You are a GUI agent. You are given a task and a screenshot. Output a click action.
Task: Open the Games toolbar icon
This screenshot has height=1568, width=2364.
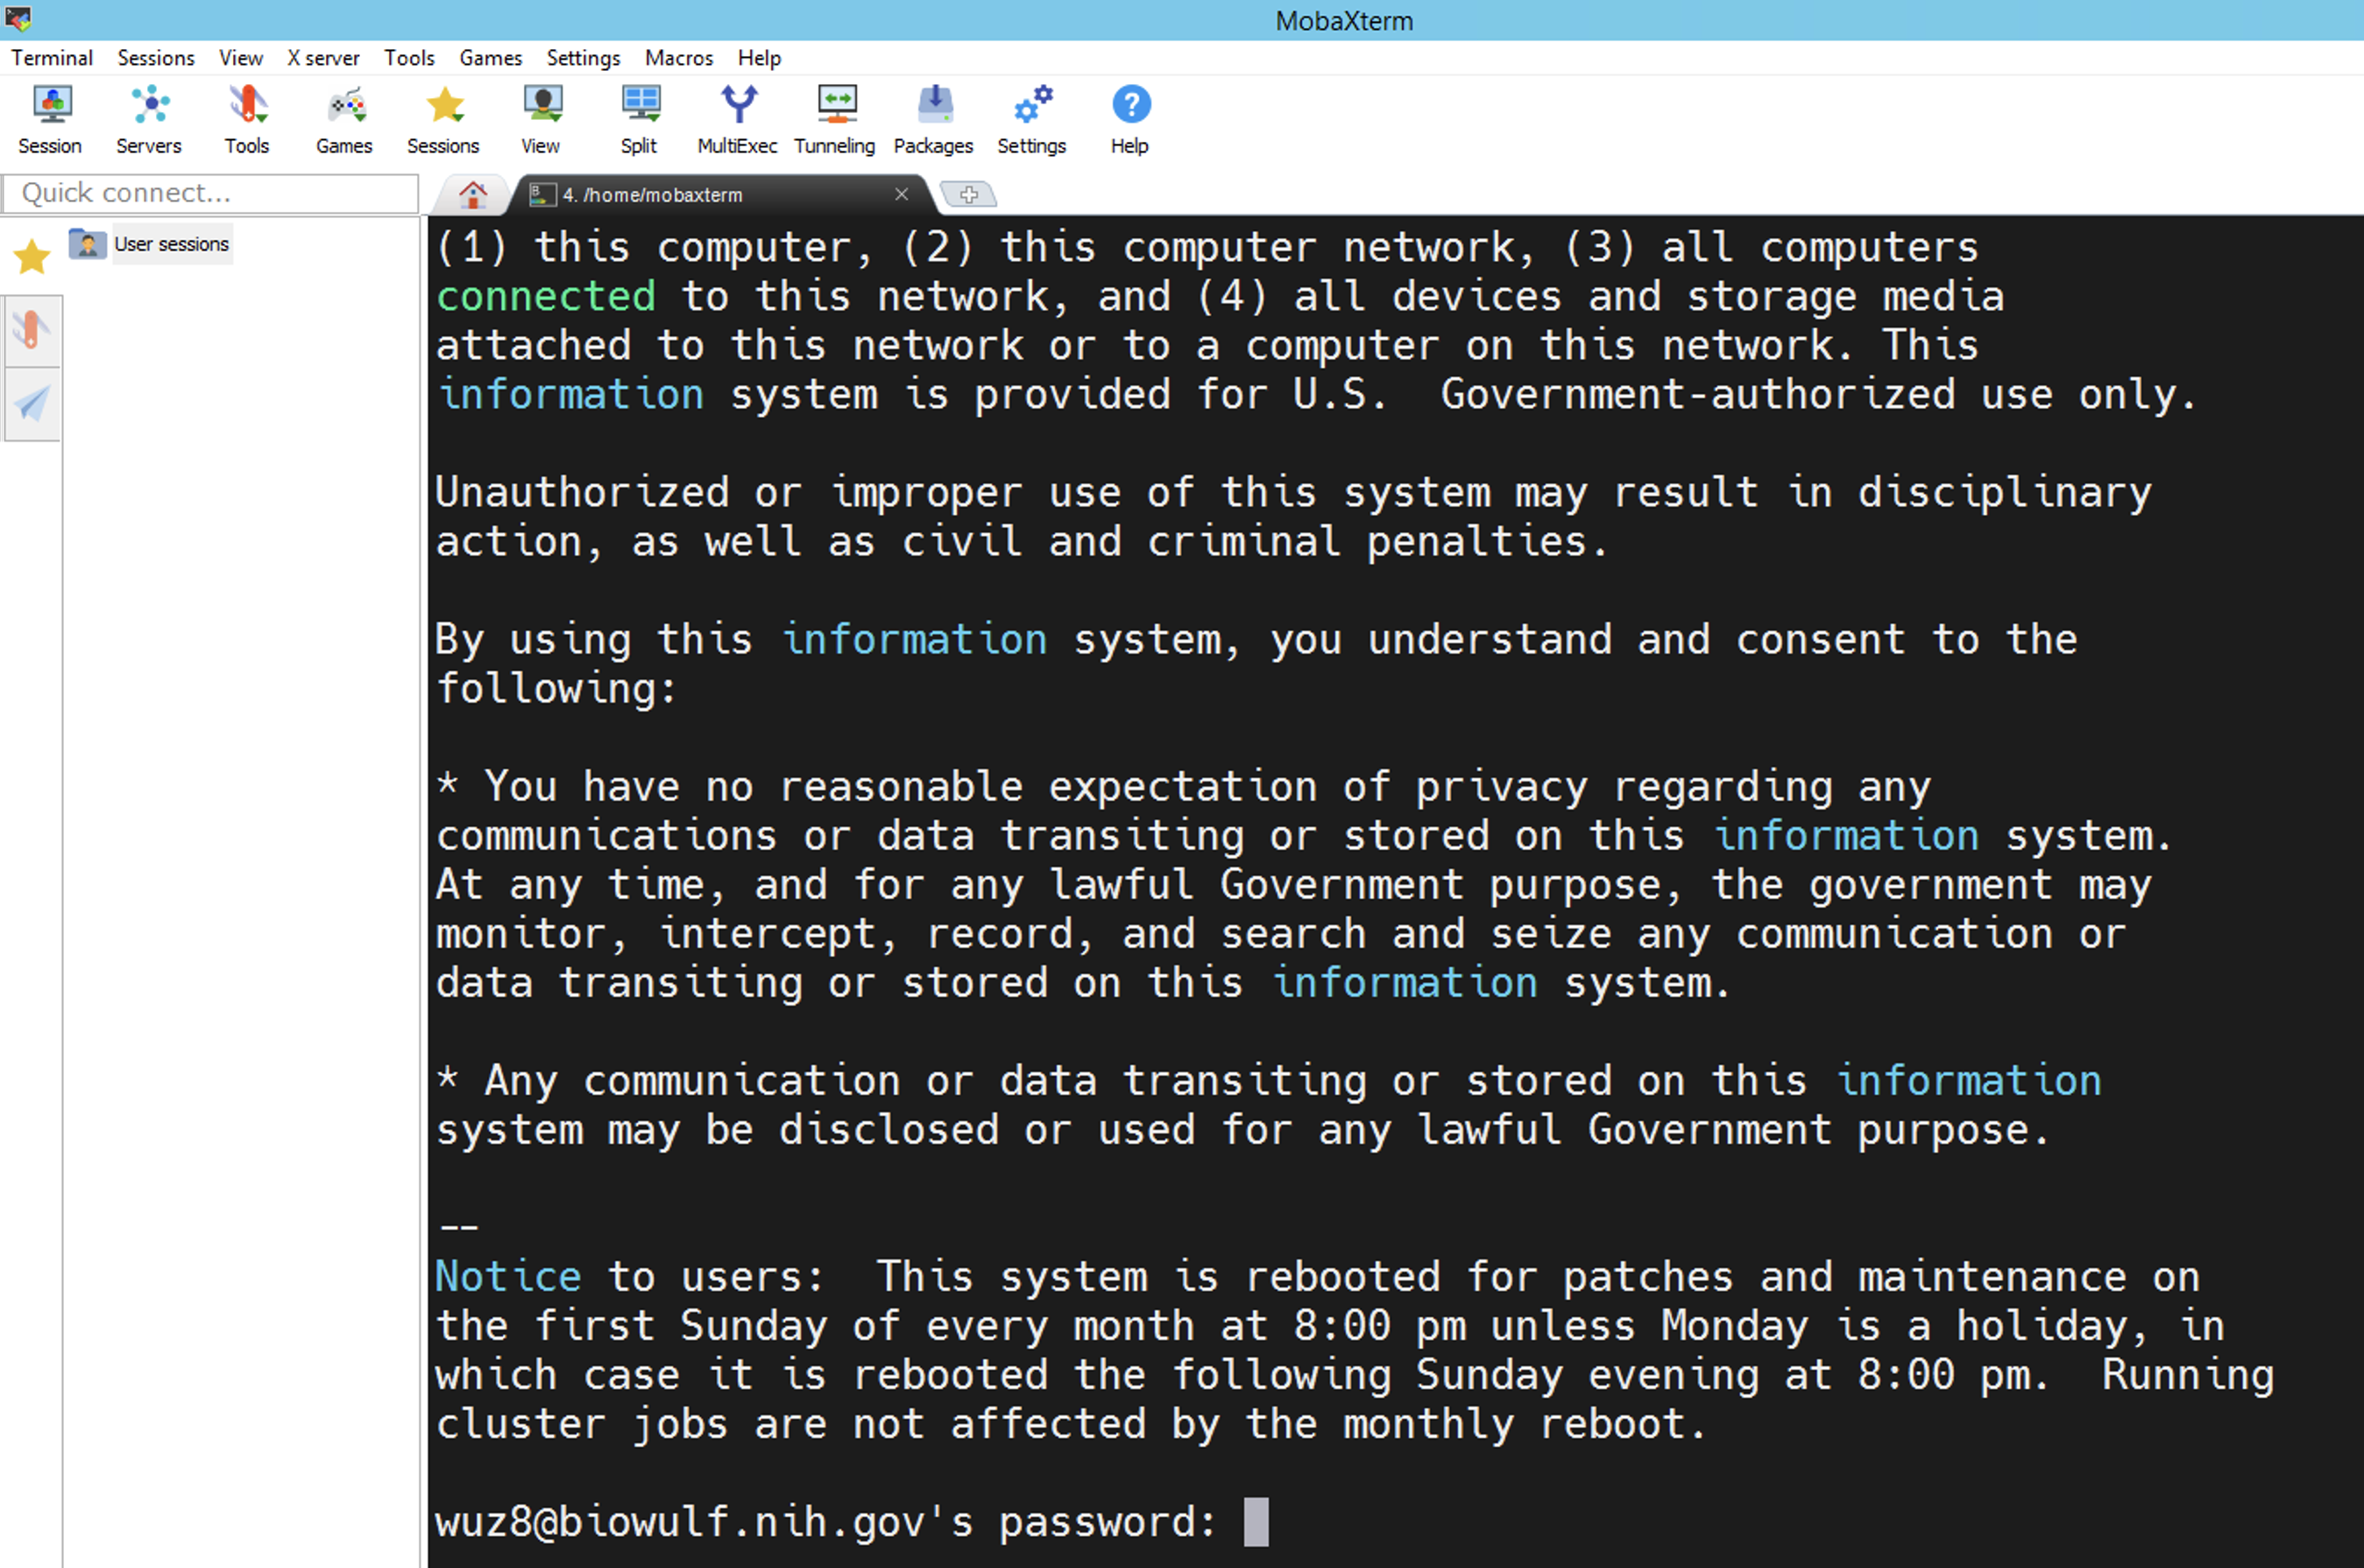click(x=345, y=118)
